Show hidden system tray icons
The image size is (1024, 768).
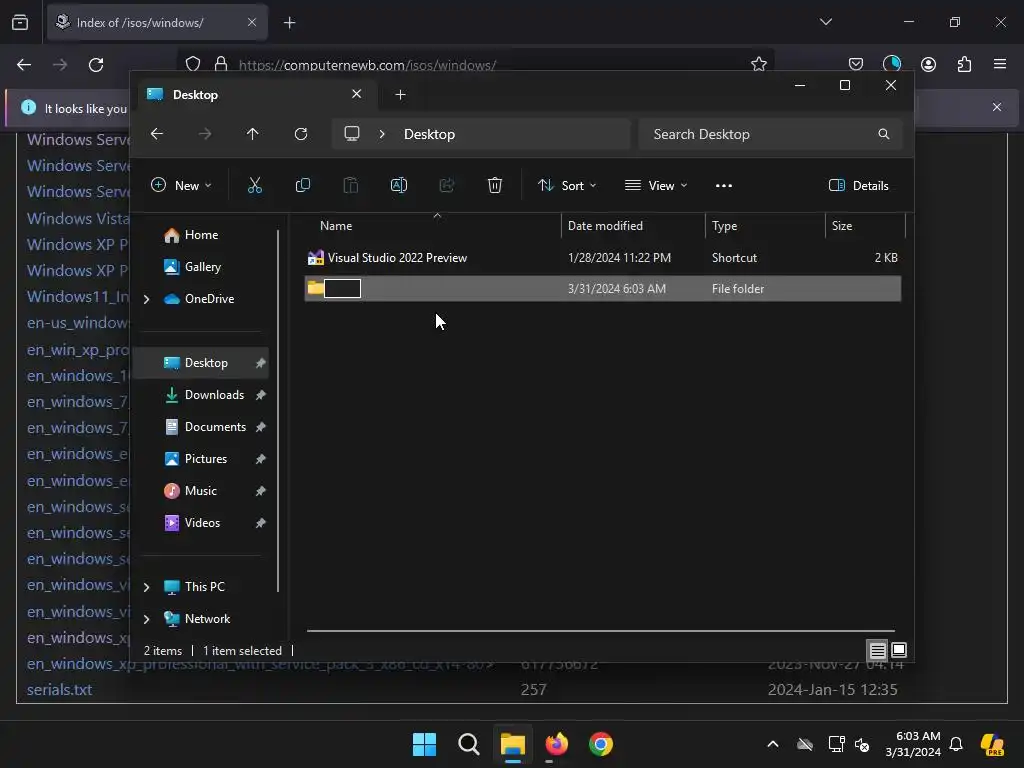[773, 744]
